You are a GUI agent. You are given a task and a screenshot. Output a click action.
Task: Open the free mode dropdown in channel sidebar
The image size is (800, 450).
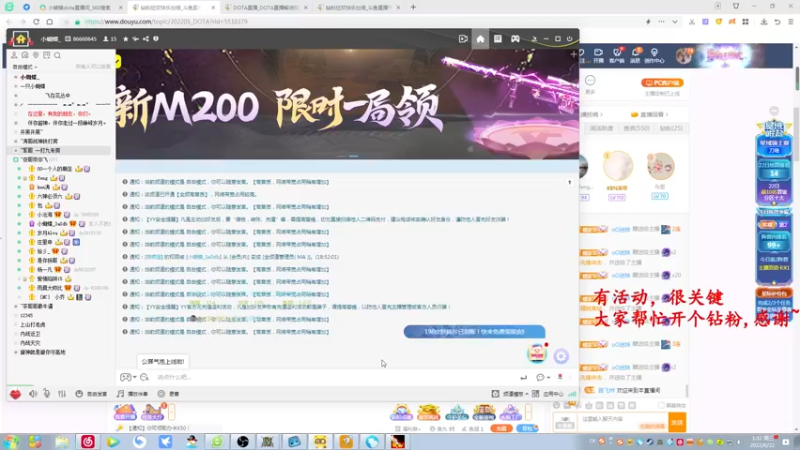pyautogui.click(x=24, y=67)
